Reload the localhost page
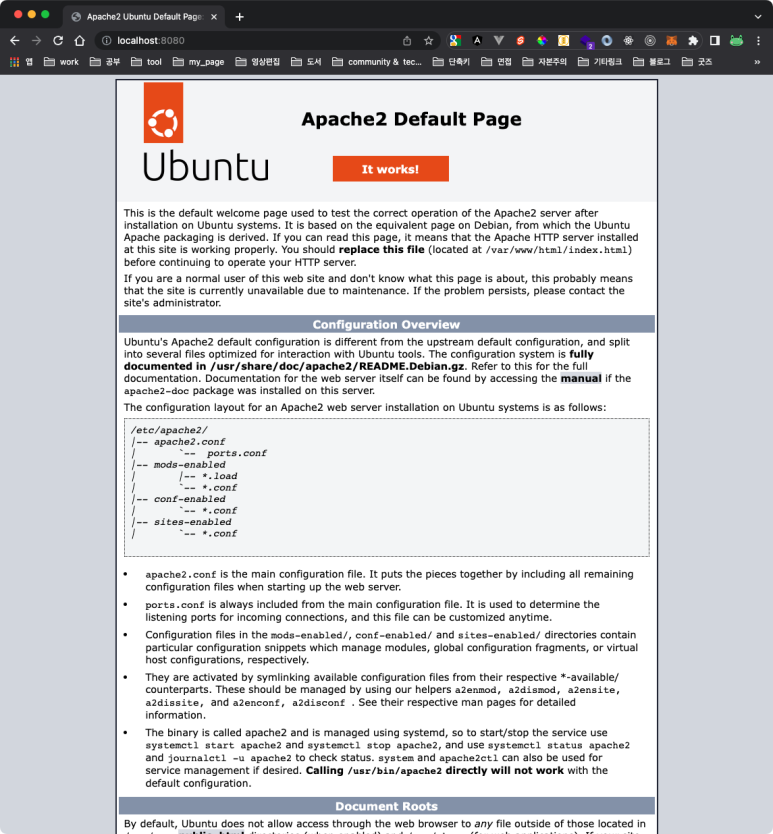The height and width of the screenshot is (834, 773). 58,40
